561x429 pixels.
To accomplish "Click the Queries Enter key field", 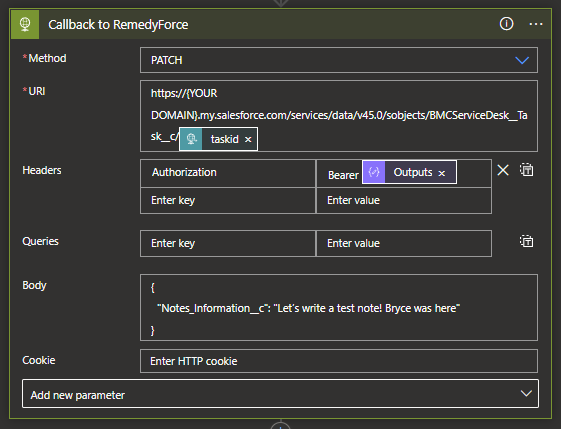I will click(x=228, y=243).
